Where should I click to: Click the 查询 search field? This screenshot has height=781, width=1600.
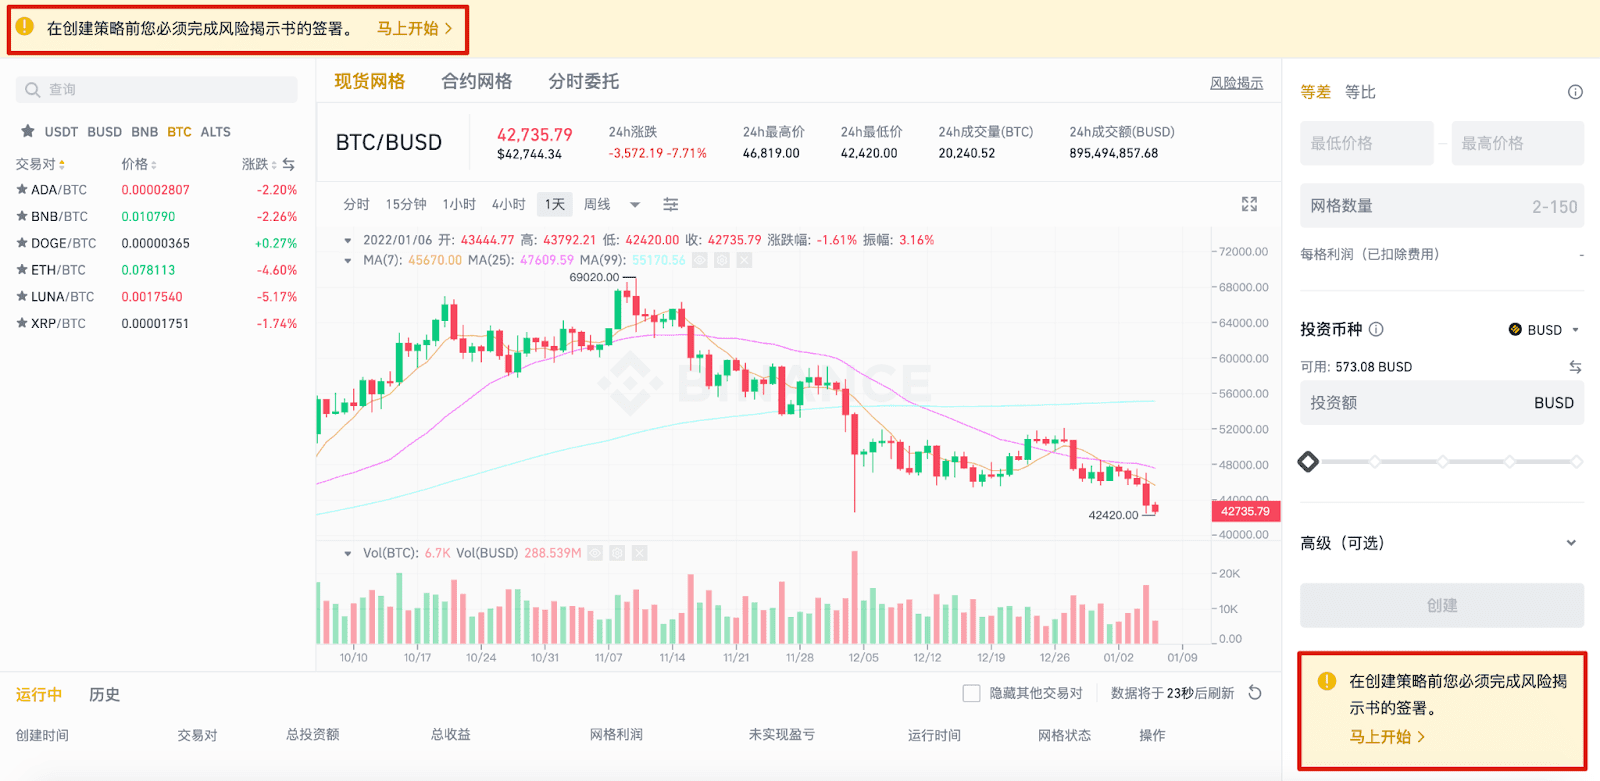click(157, 90)
